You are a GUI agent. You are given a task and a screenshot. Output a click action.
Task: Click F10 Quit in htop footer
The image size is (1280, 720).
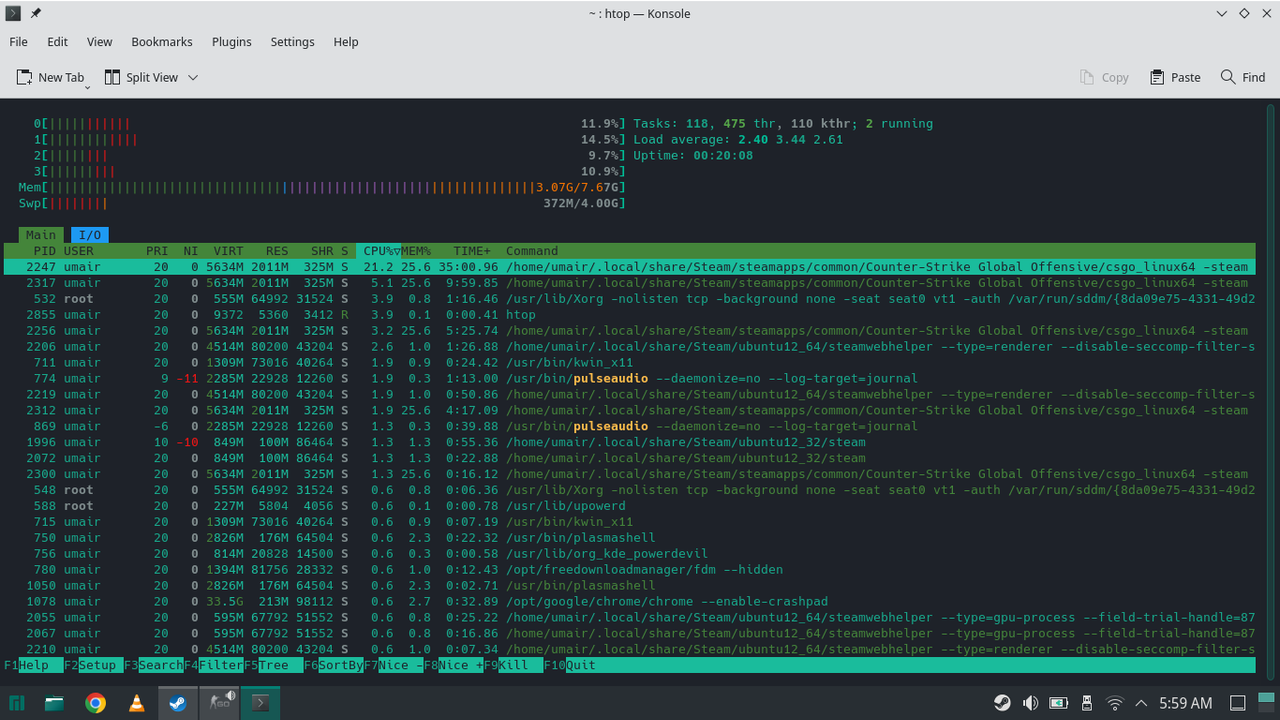click(x=570, y=665)
